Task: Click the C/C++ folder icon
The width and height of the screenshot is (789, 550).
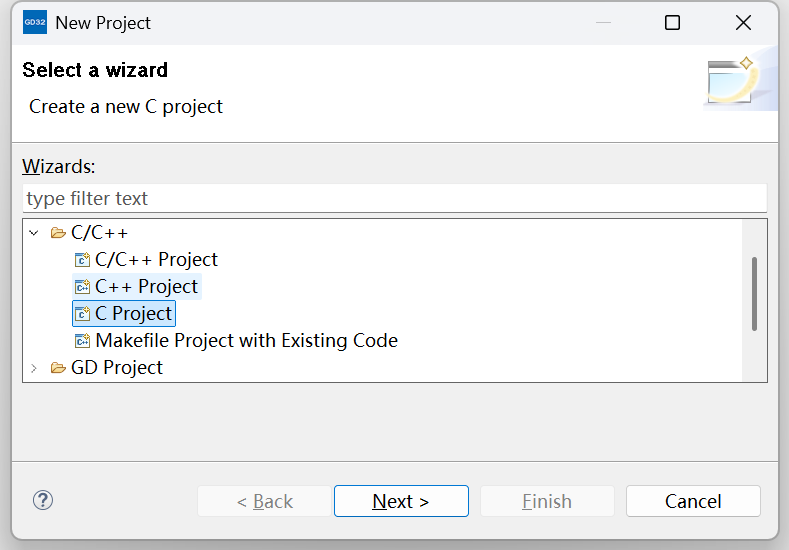Action: 58,233
